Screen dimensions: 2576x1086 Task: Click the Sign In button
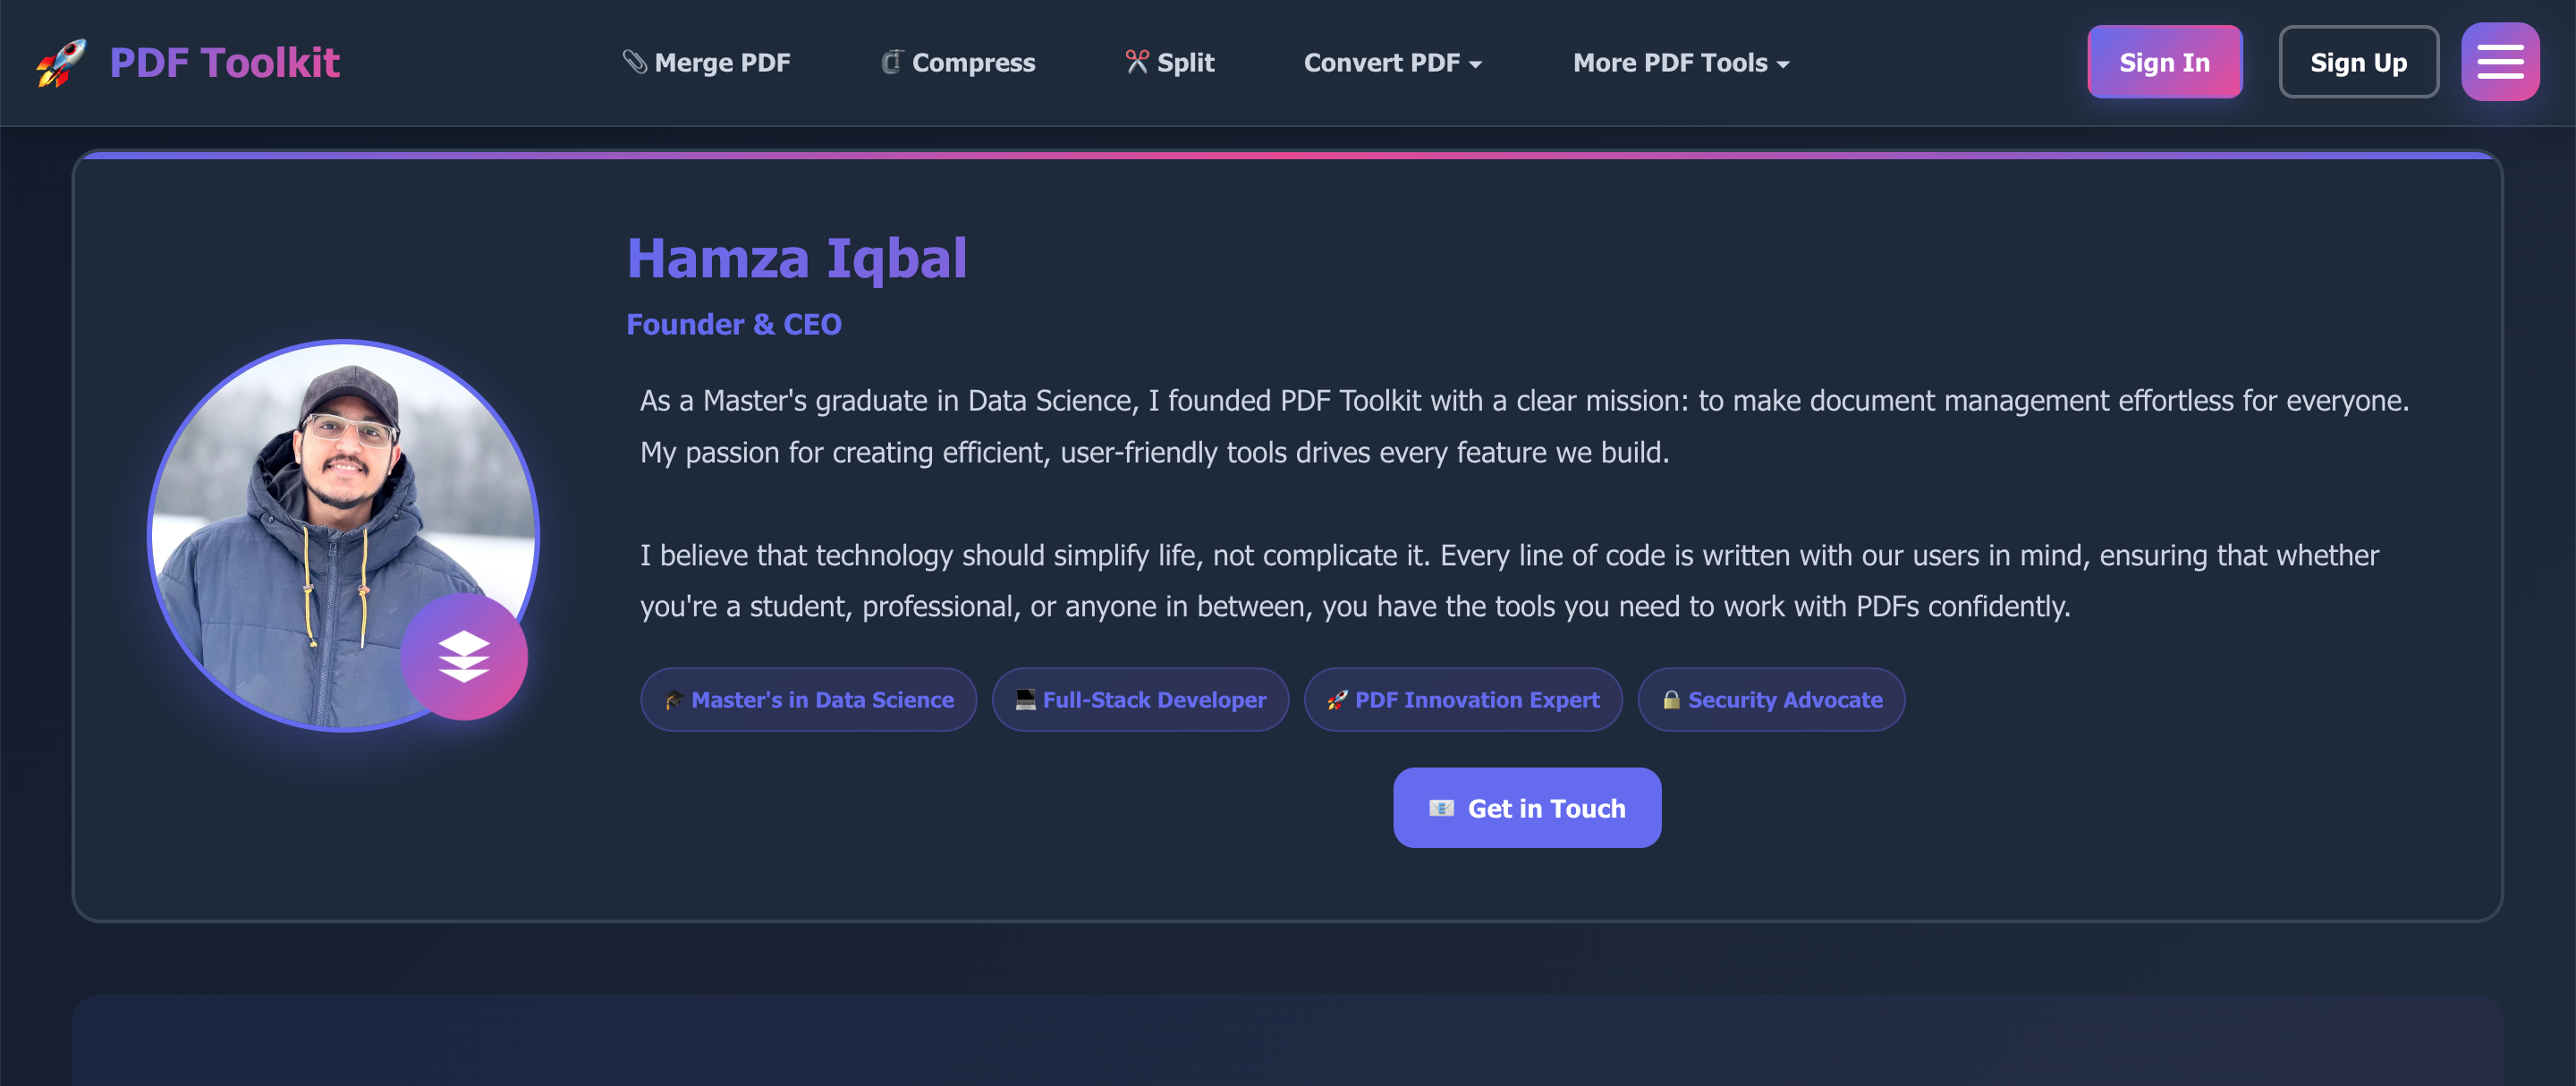pos(2164,62)
